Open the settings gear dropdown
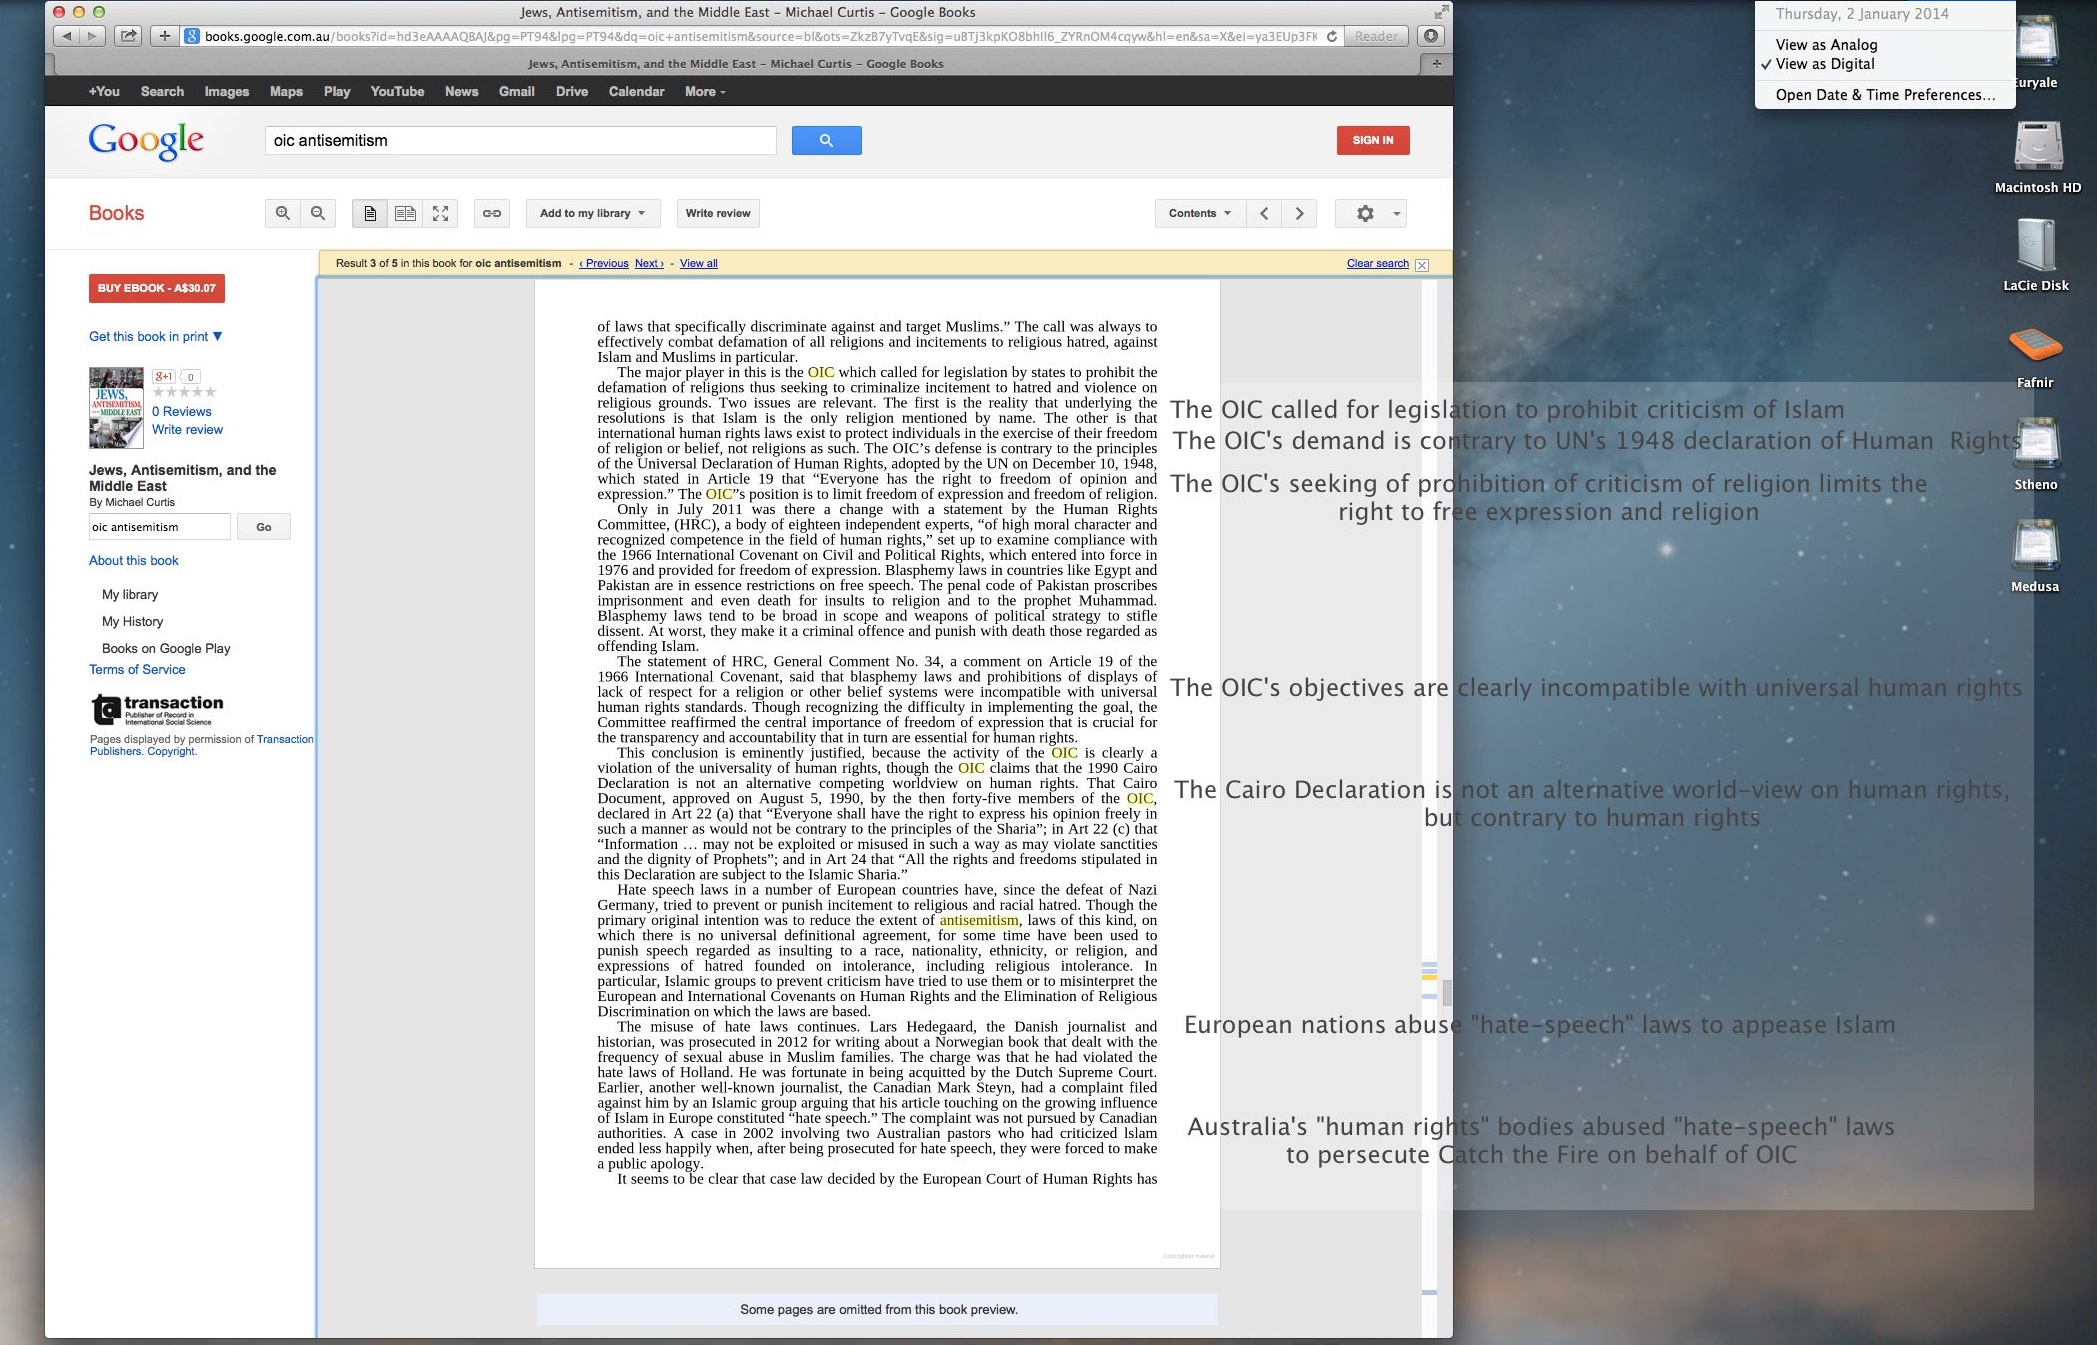The image size is (2097, 1345). [x=1371, y=213]
